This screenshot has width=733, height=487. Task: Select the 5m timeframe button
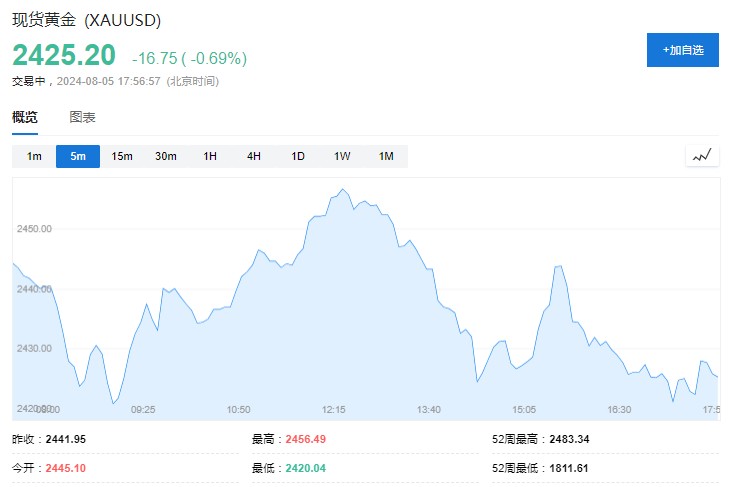(78, 156)
